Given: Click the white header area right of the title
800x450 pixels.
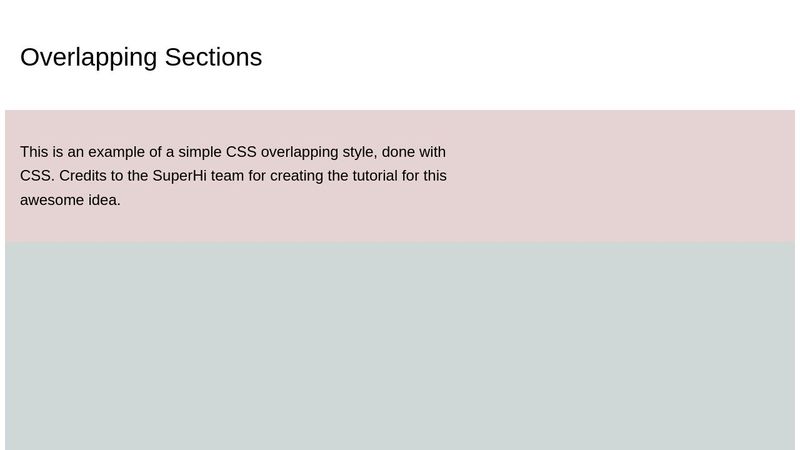Looking at the screenshot, I should point(531,56).
